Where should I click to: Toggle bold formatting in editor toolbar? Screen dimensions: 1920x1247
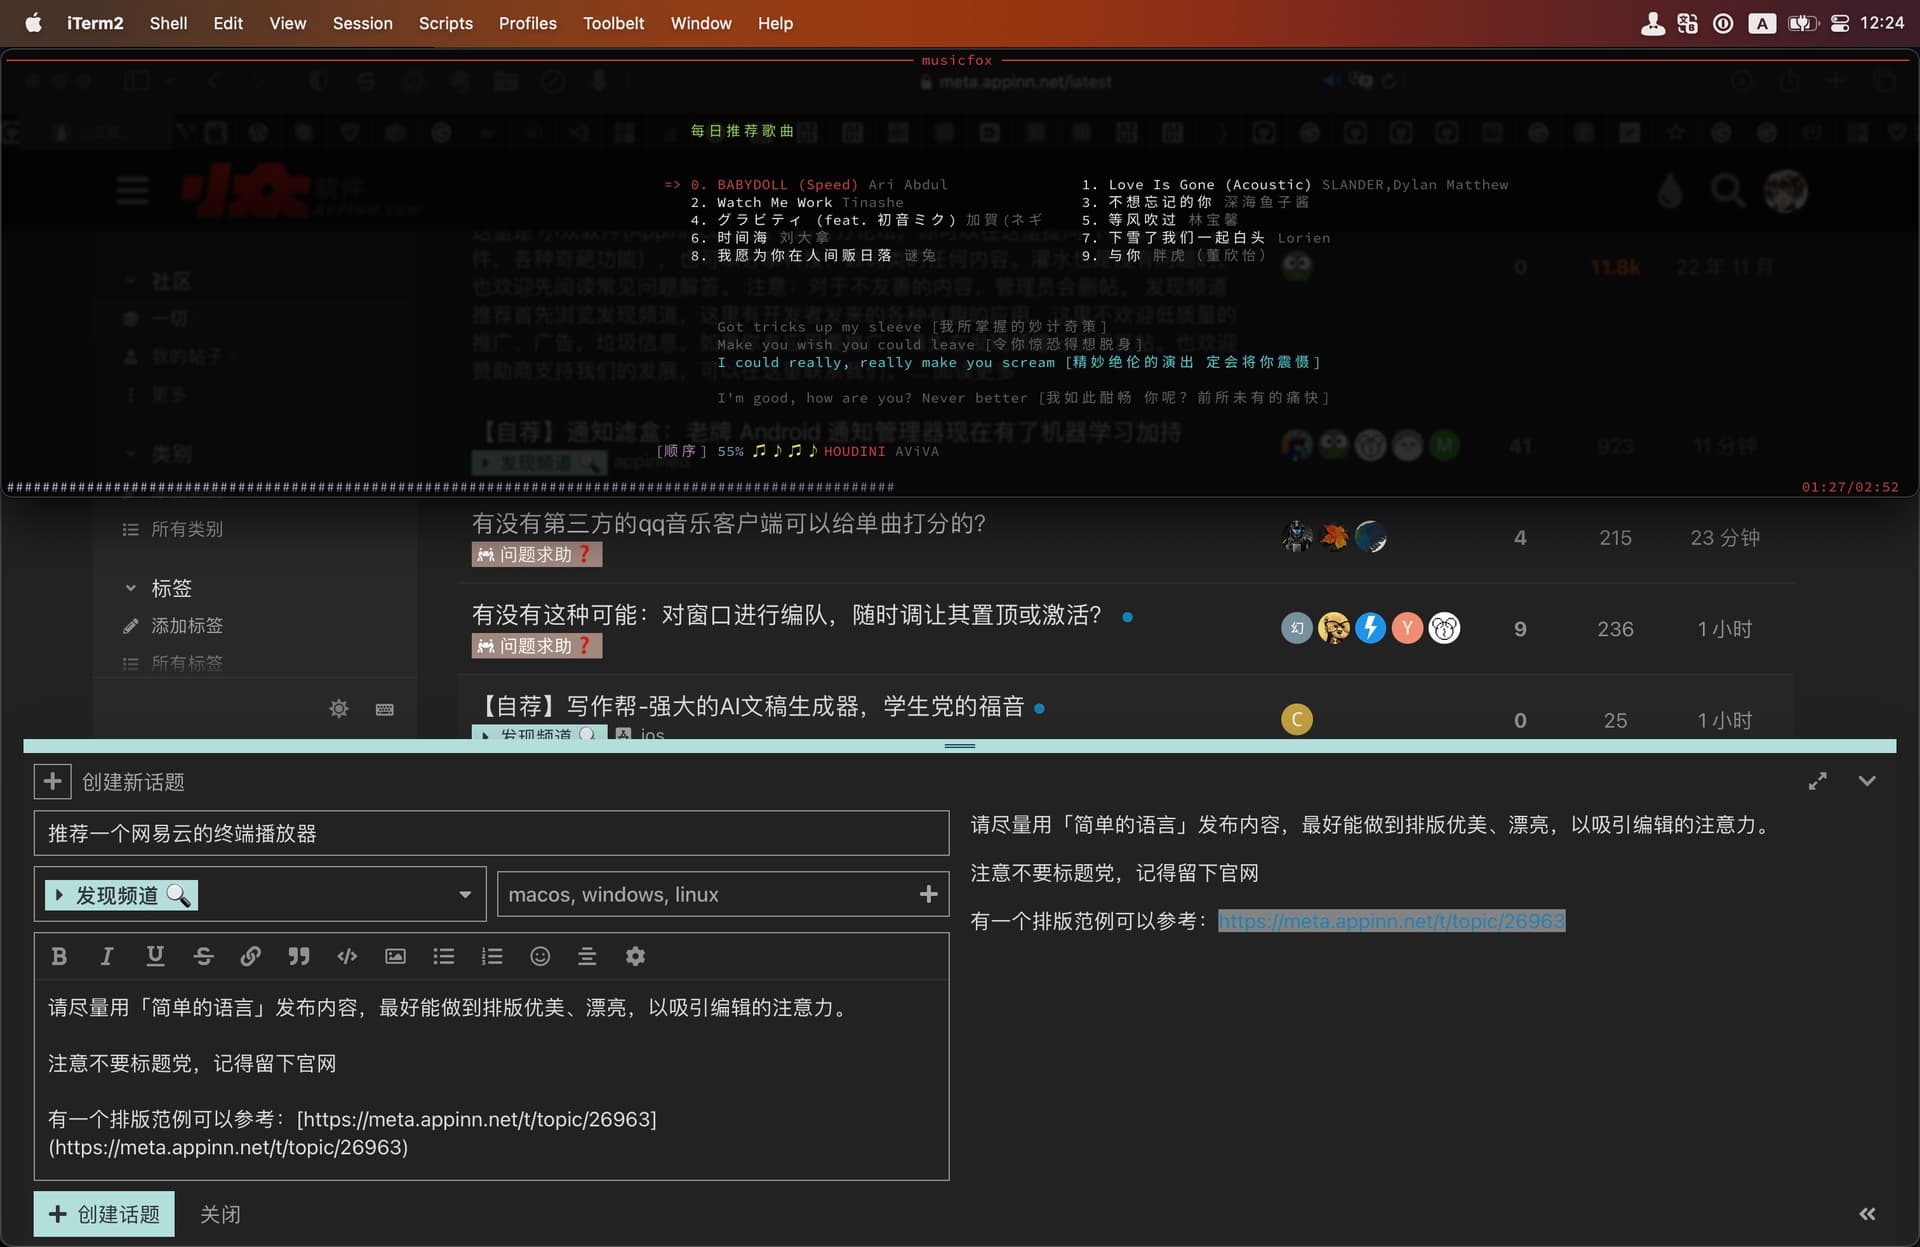point(59,957)
